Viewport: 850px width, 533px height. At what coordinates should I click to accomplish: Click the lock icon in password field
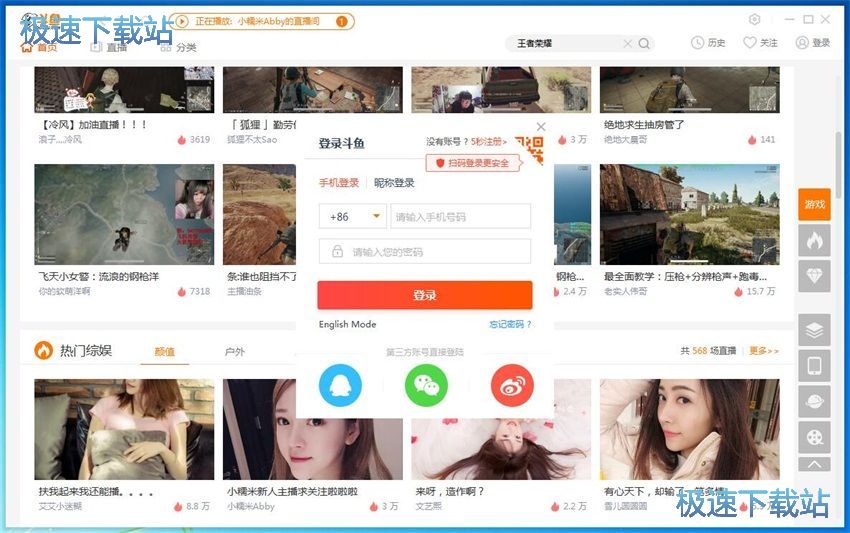(x=337, y=252)
